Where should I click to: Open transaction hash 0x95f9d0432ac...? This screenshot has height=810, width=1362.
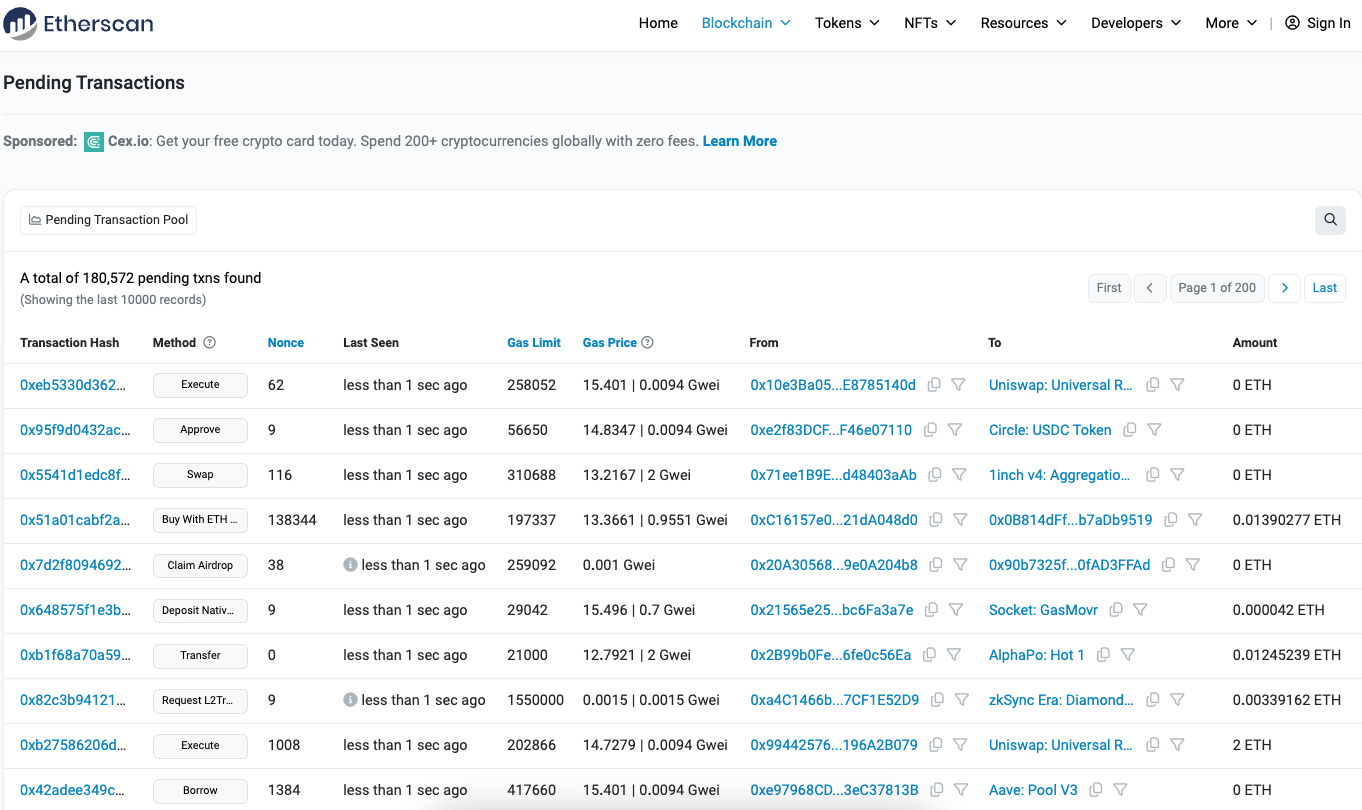click(x=75, y=430)
